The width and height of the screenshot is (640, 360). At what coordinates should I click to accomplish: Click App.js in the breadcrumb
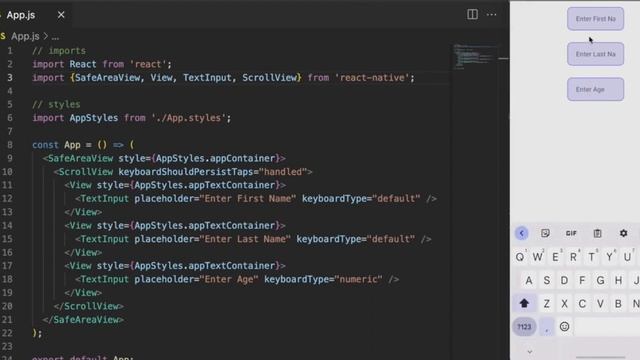point(25,36)
